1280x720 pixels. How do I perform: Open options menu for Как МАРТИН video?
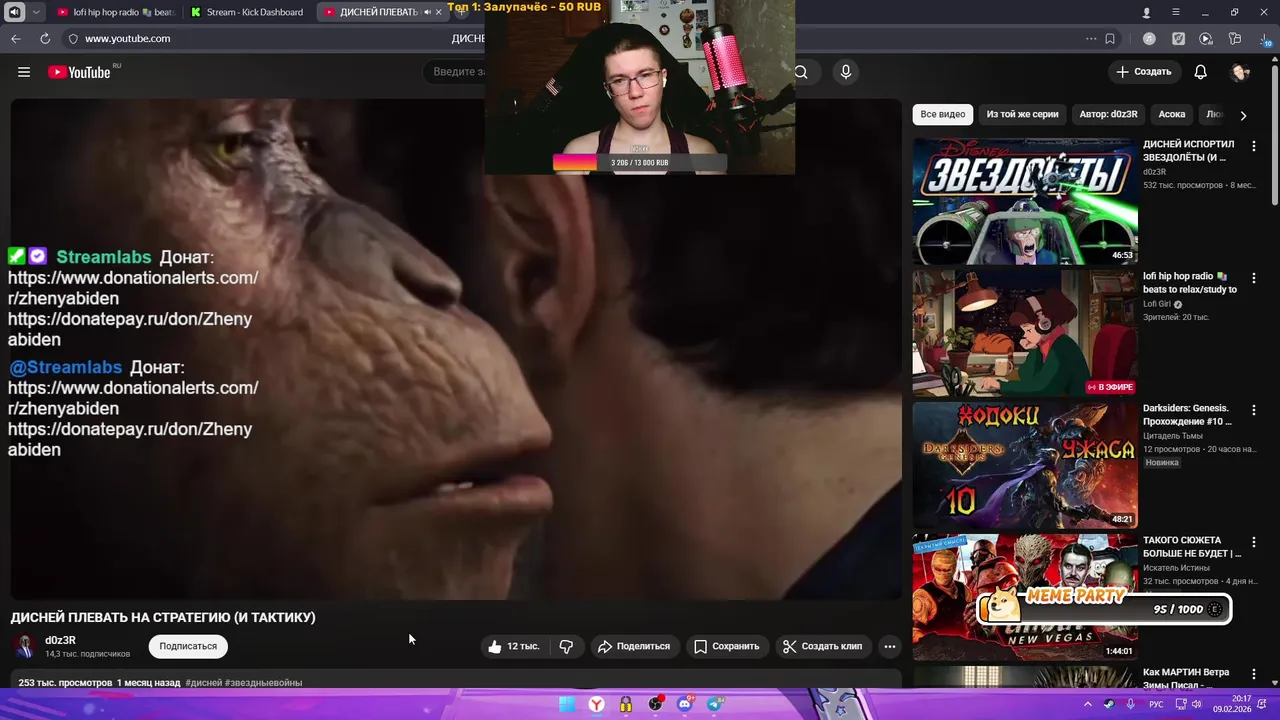pos(1253,674)
